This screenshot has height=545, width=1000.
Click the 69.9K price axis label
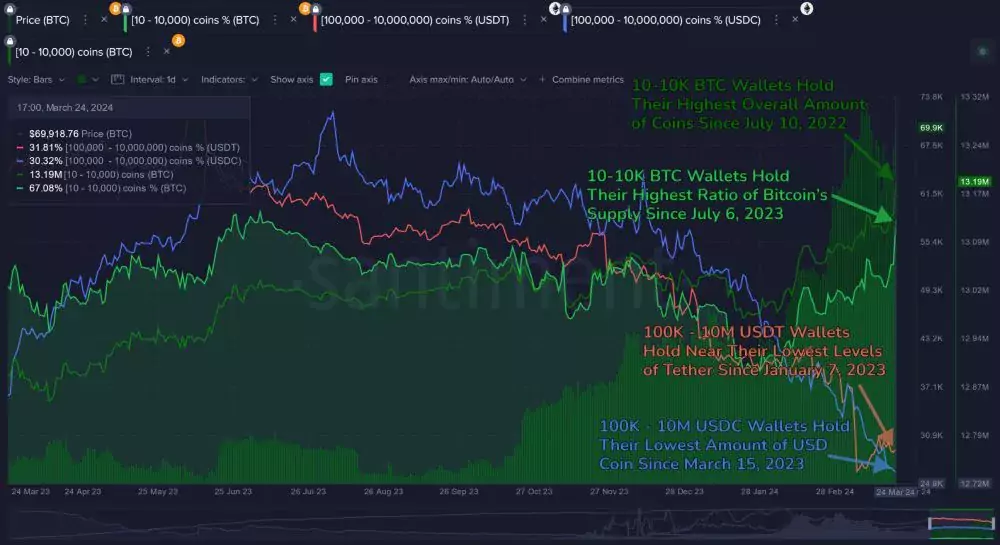point(931,128)
